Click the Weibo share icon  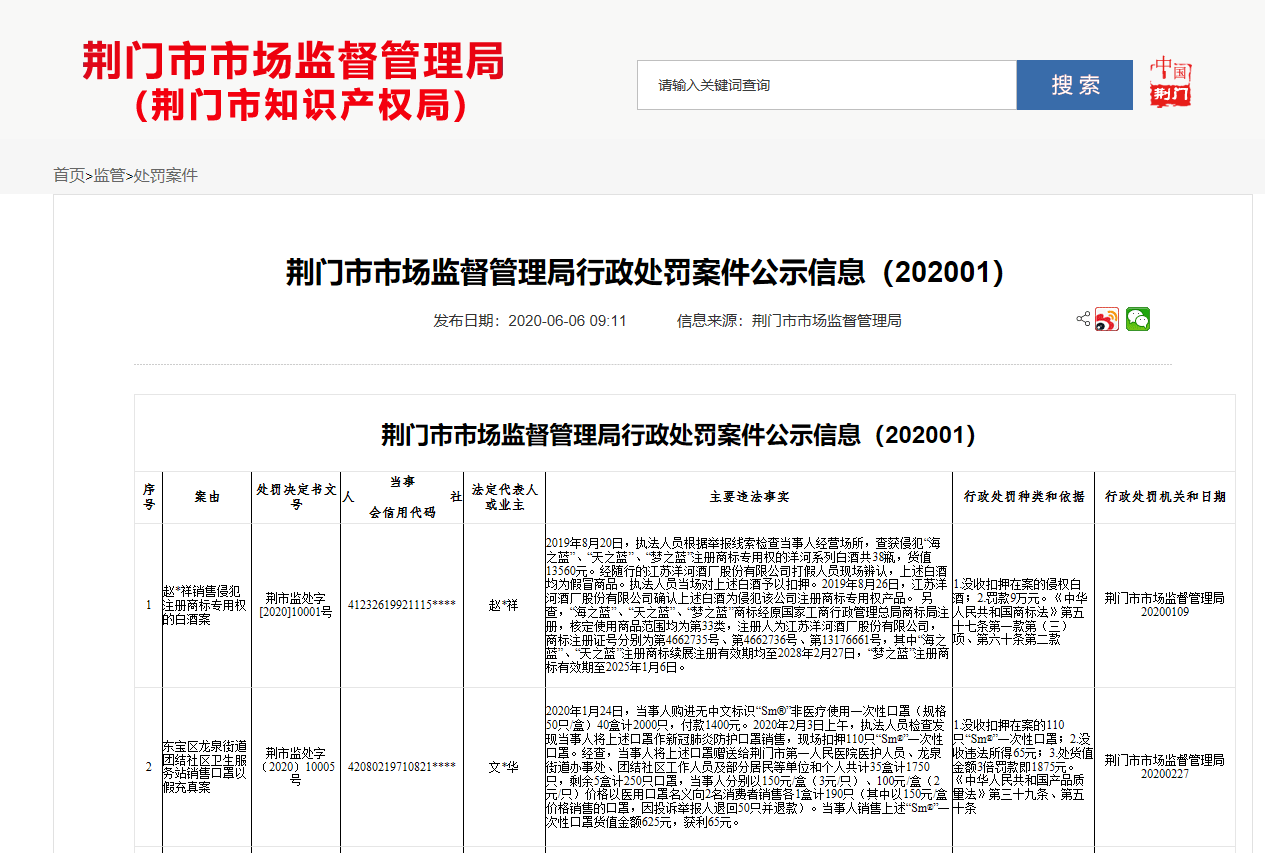(x=1107, y=319)
